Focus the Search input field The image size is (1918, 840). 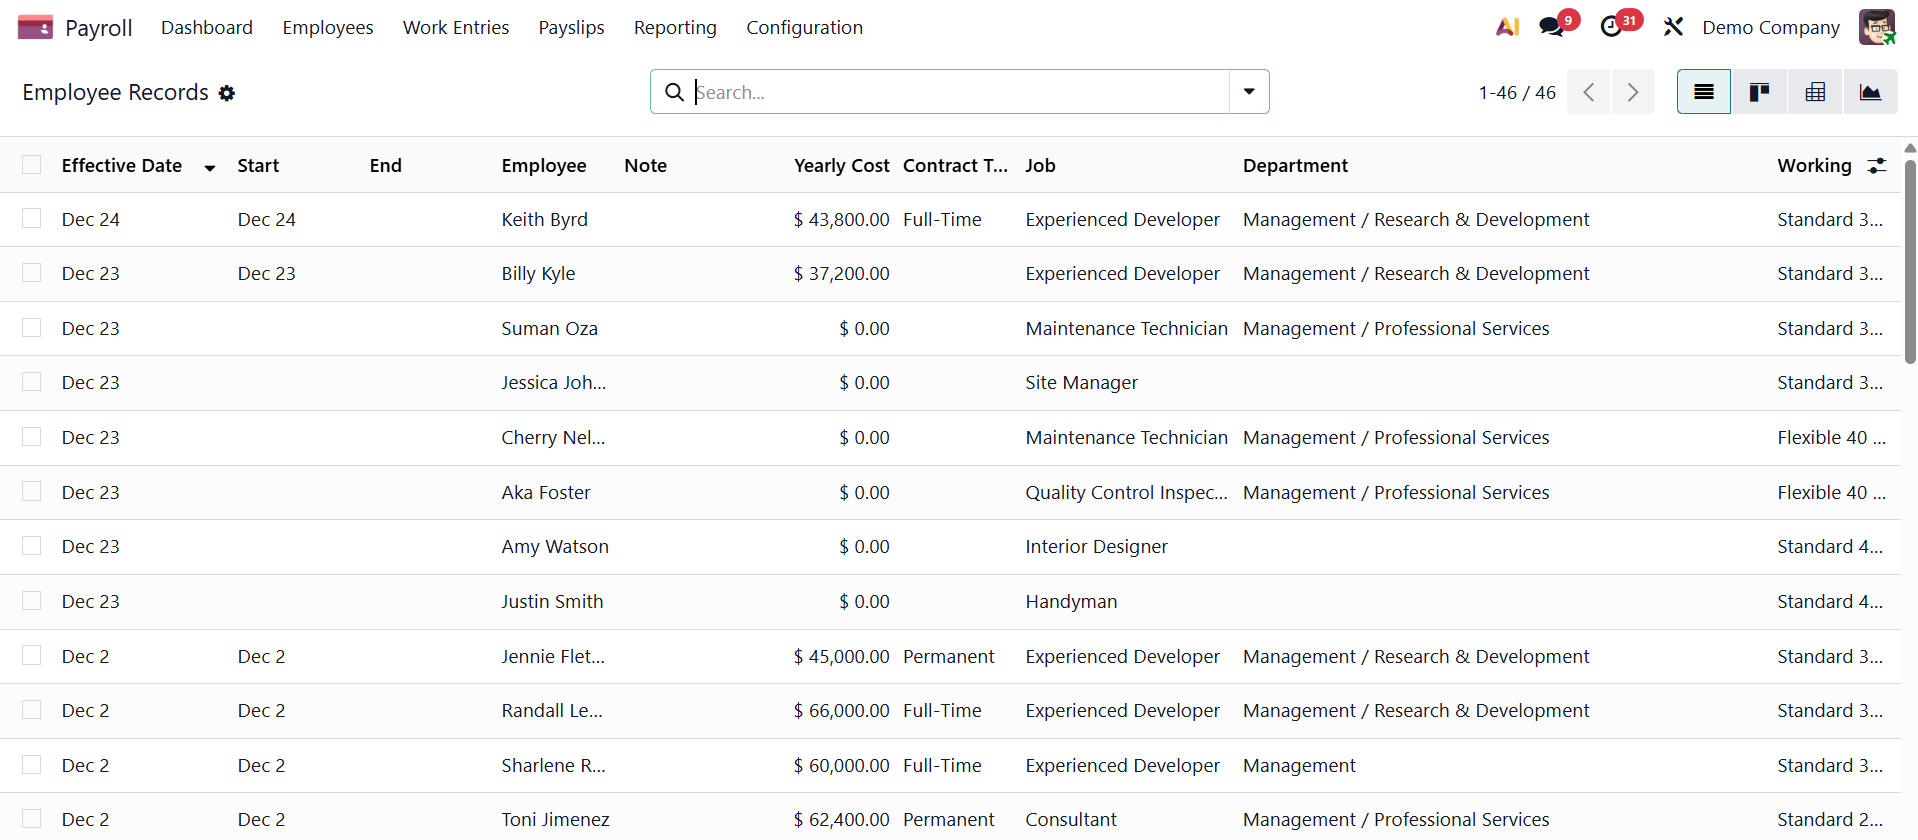pyautogui.click(x=960, y=92)
